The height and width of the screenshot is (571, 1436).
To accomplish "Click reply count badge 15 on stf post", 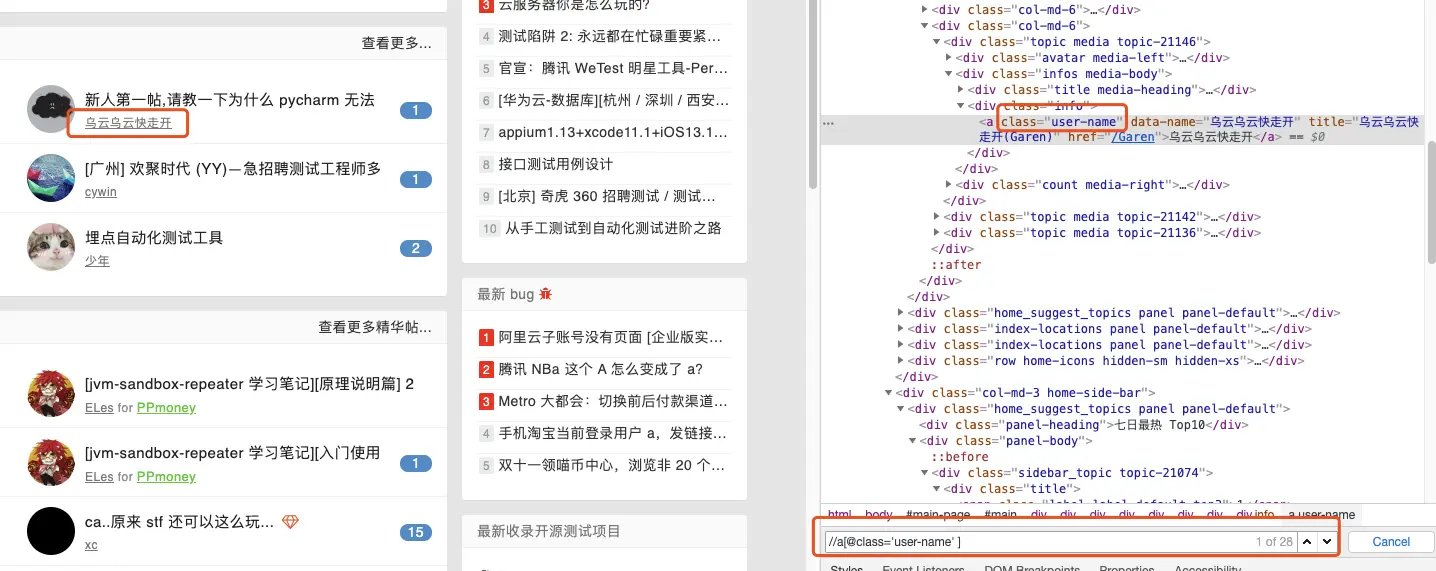I will coord(415,532).
